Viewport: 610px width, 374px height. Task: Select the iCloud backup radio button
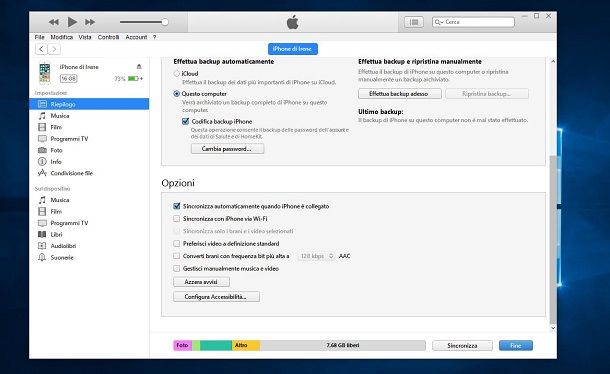click(x=177, y=74)
